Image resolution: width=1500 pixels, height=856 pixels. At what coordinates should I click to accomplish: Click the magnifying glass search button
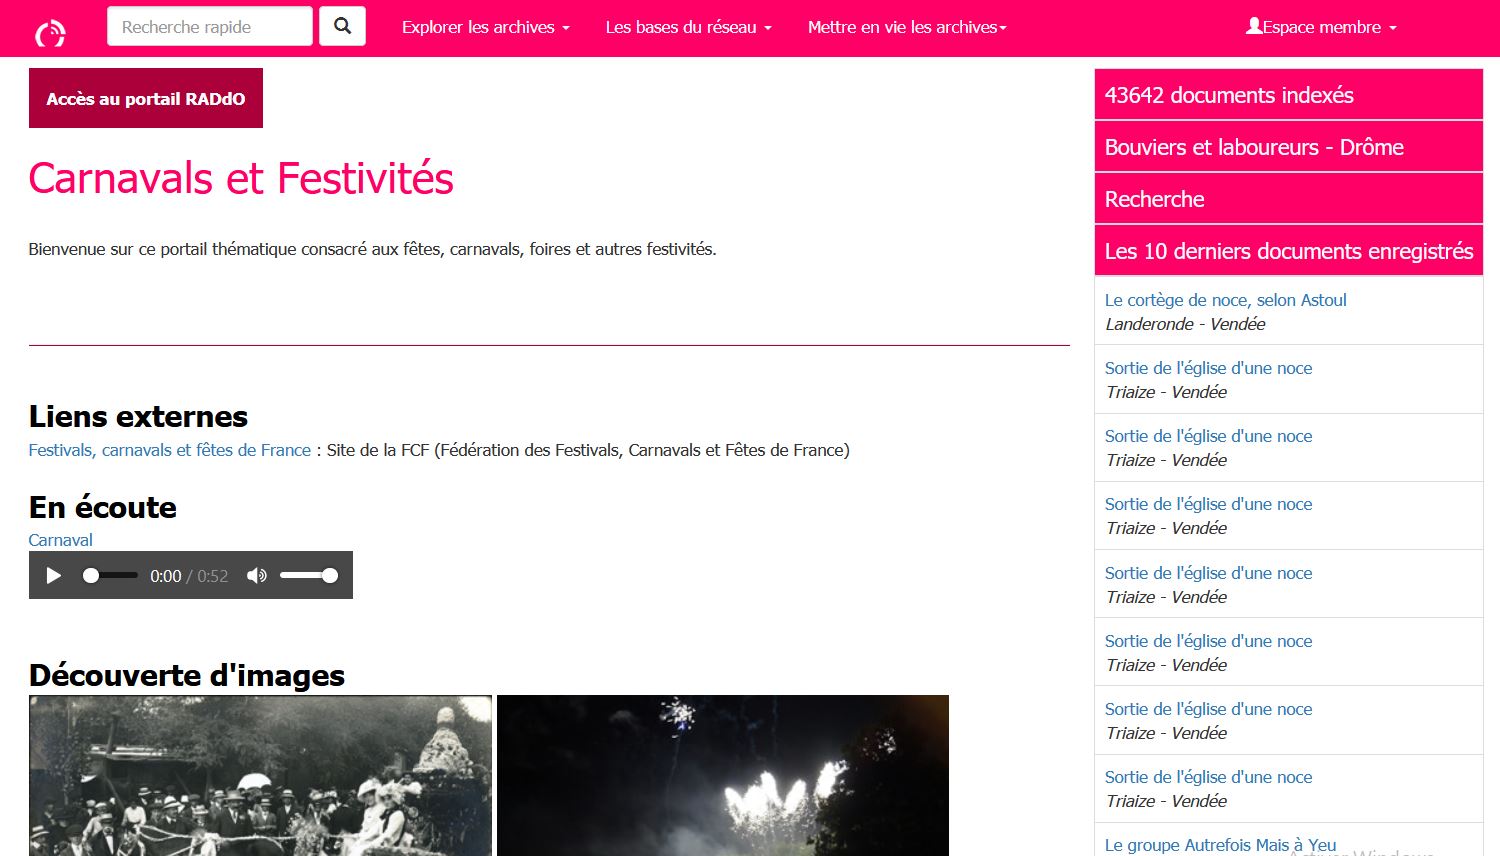click(342, 26)
